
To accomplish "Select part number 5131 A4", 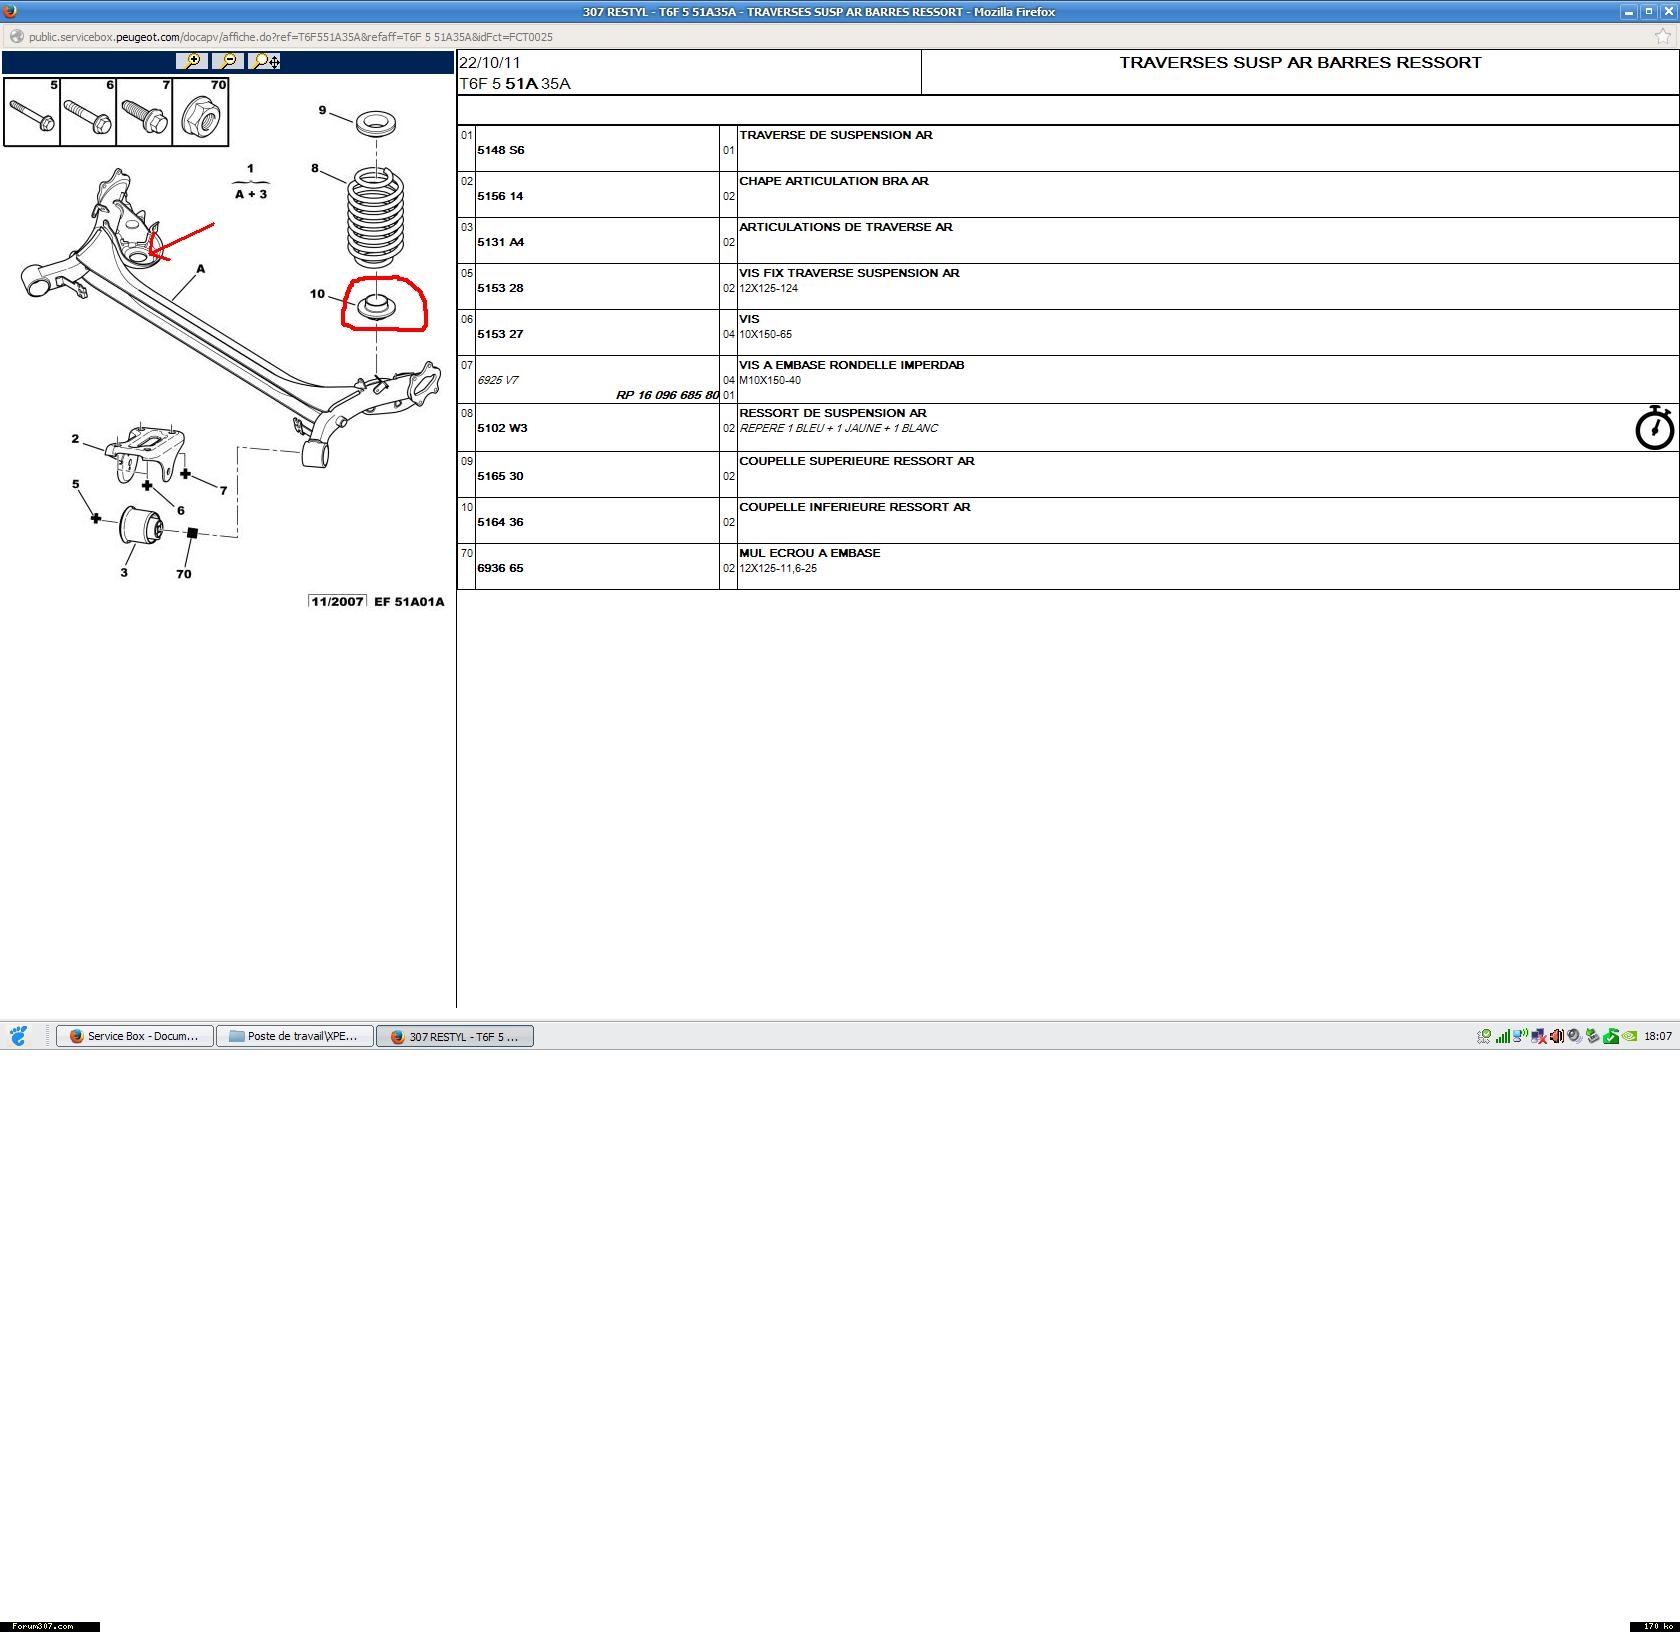I will [x=501, y=242].
